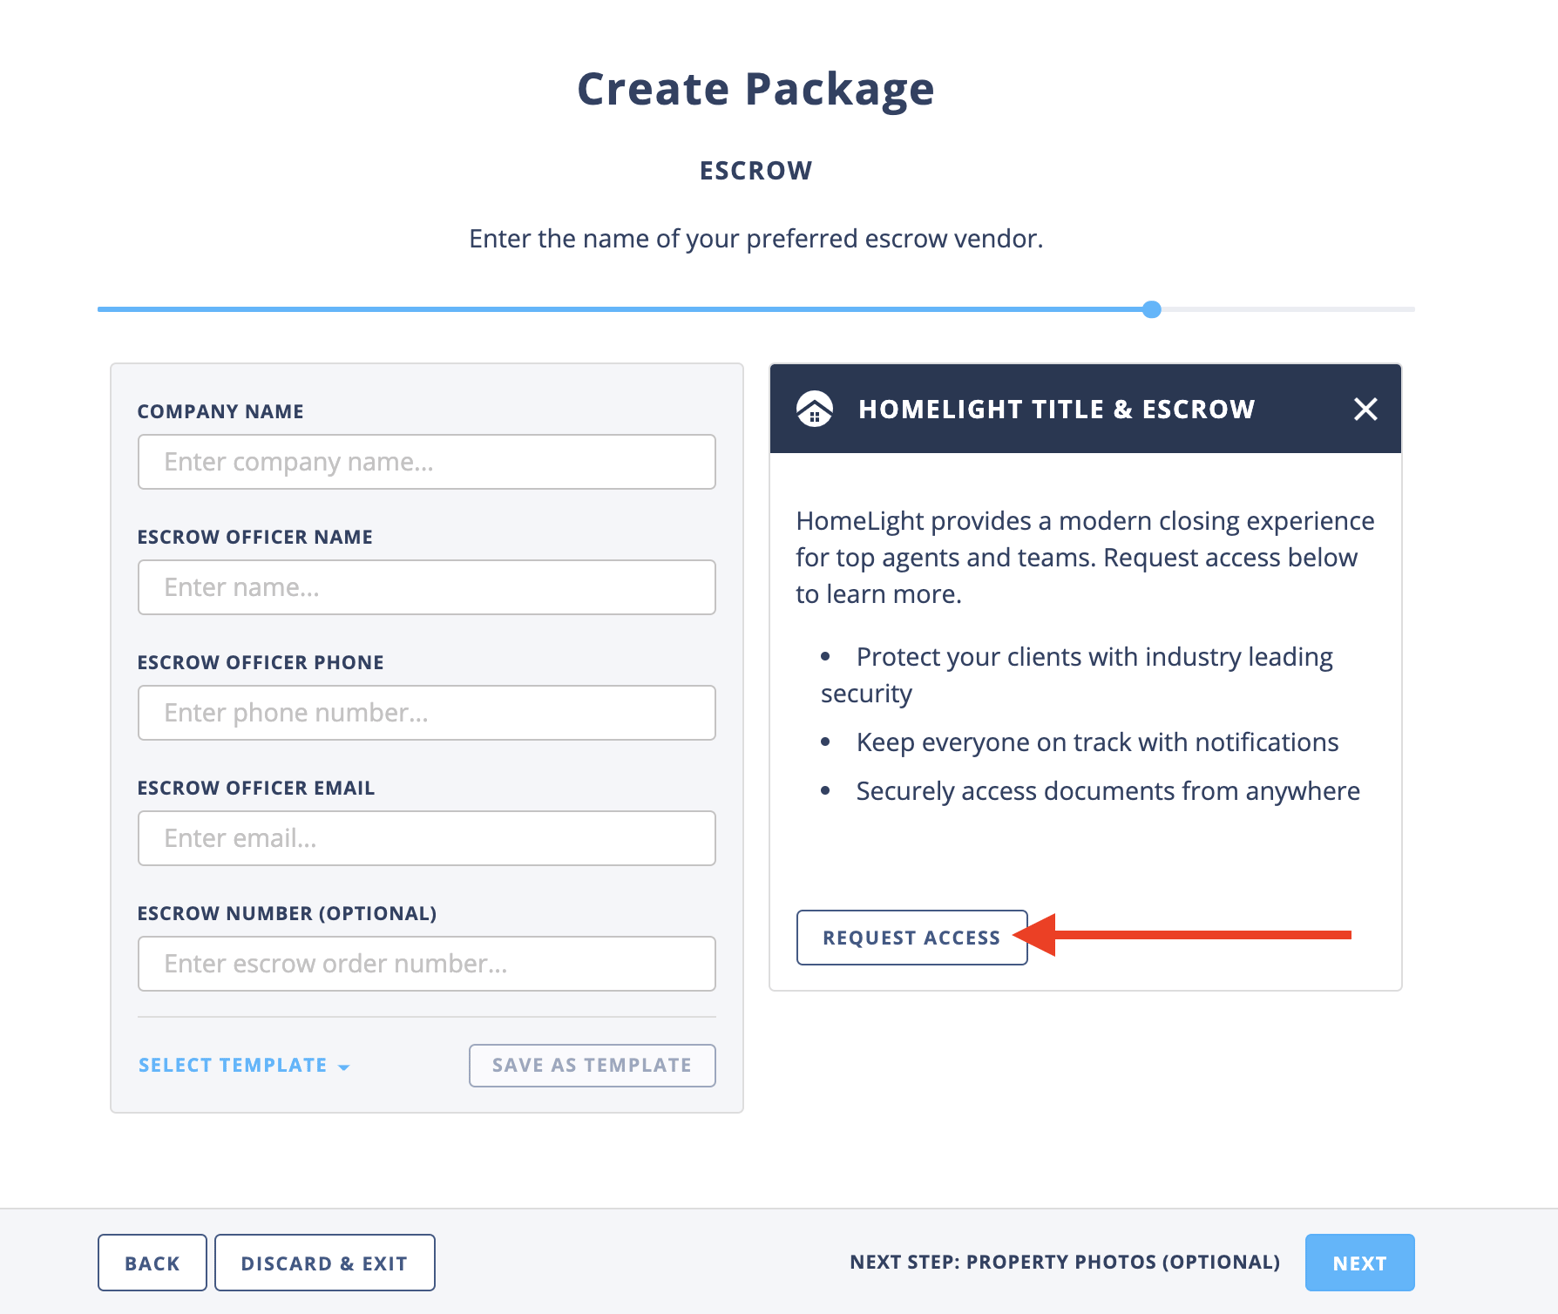Click the Company Name input field
The image size is (1558, 1314).
tap(426, 462)
